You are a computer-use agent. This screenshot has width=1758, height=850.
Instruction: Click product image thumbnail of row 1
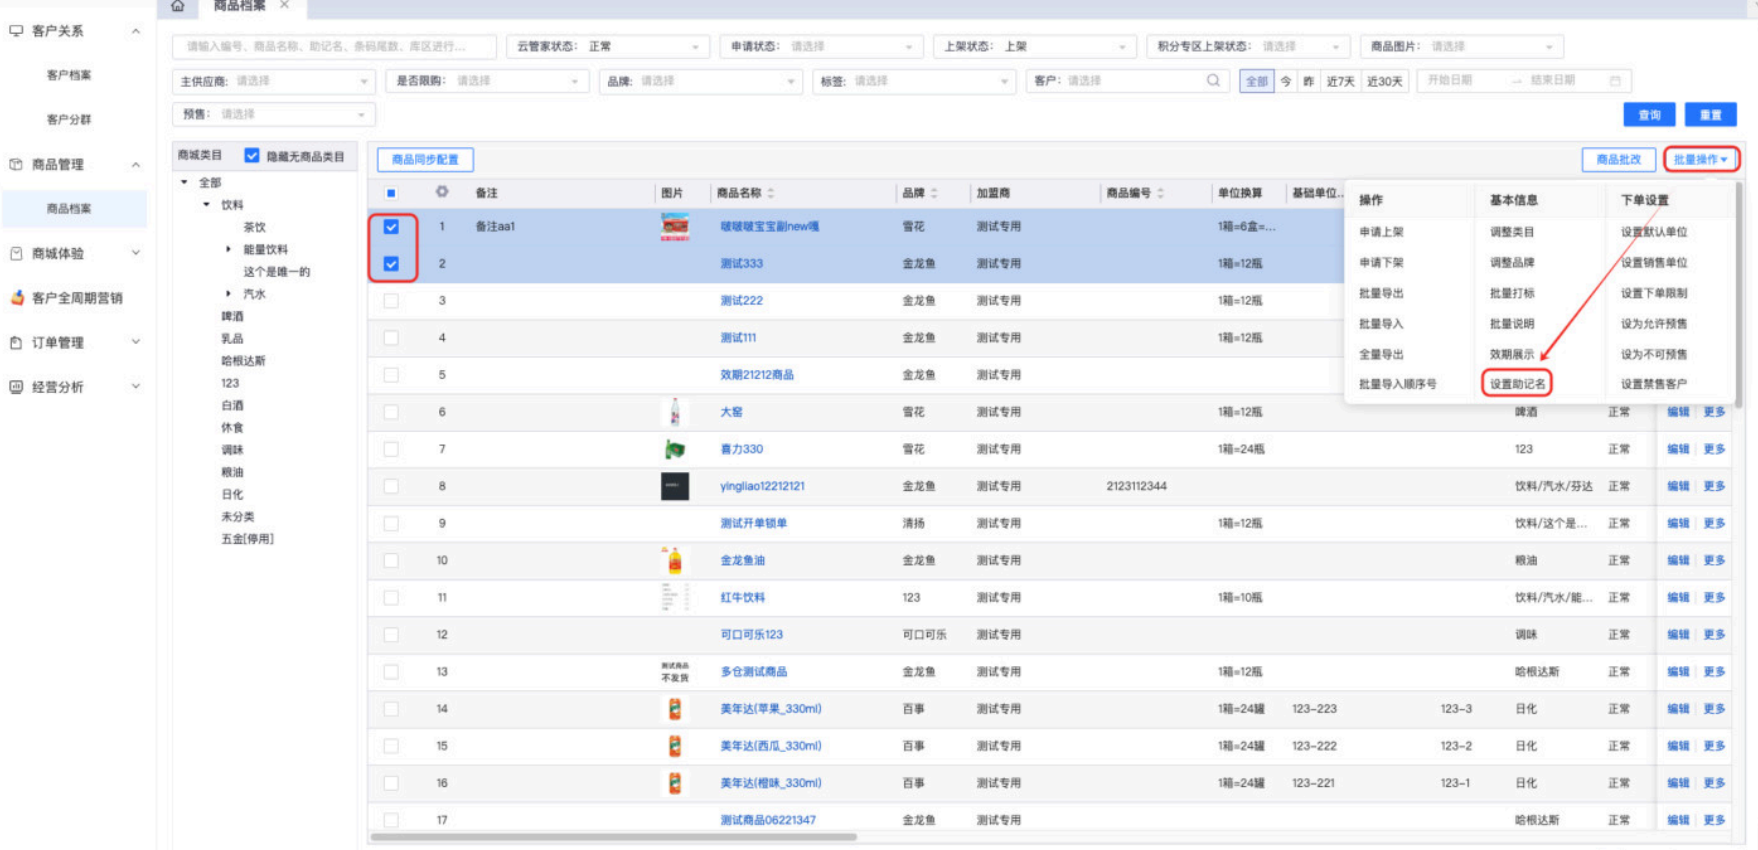675,227
